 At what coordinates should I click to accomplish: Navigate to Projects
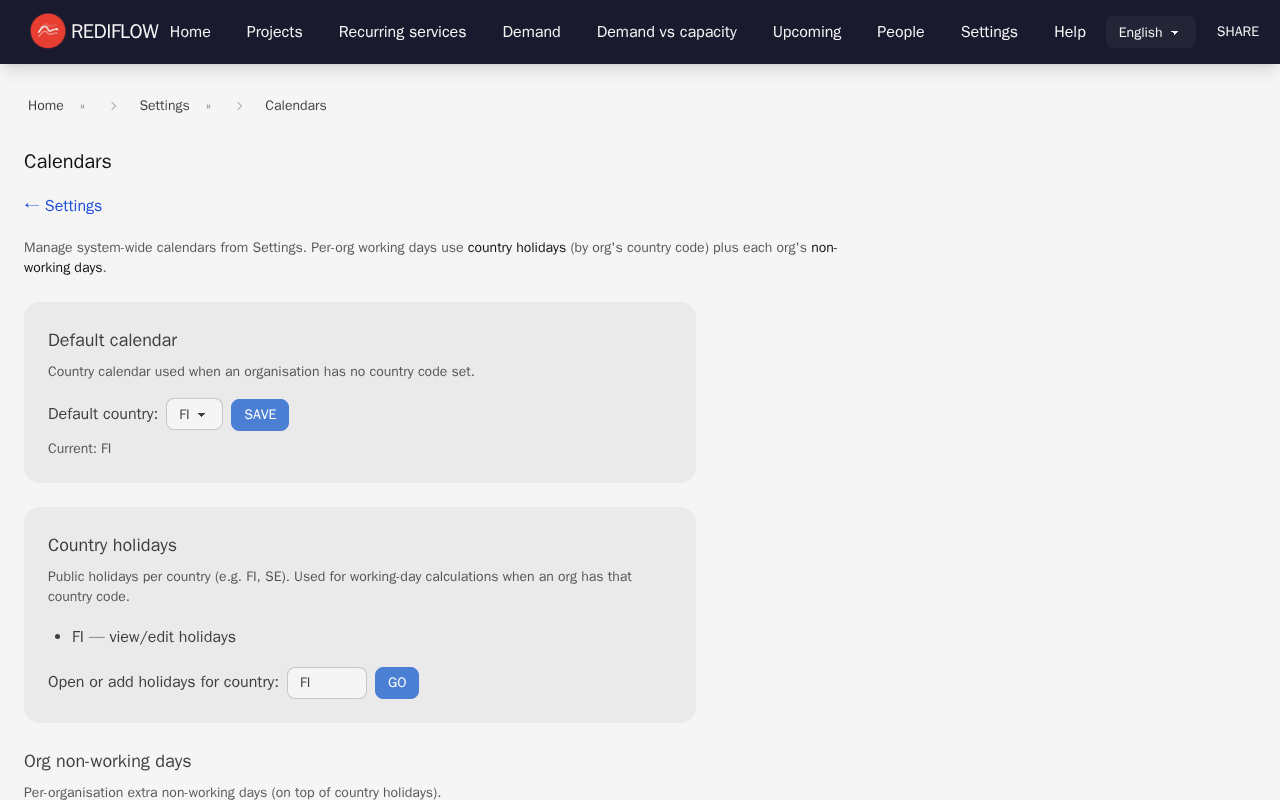point(274,32)
